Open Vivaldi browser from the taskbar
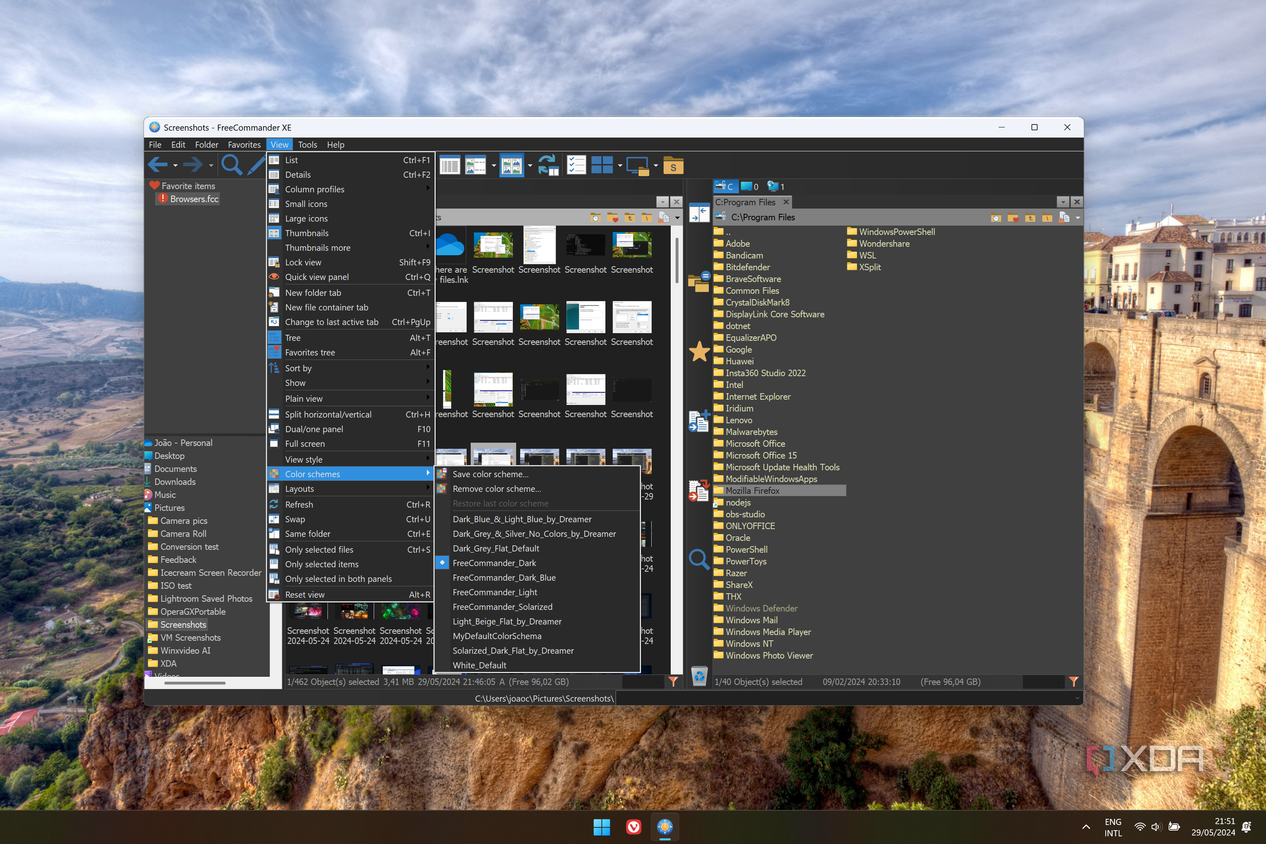 (x=633, y=827)
